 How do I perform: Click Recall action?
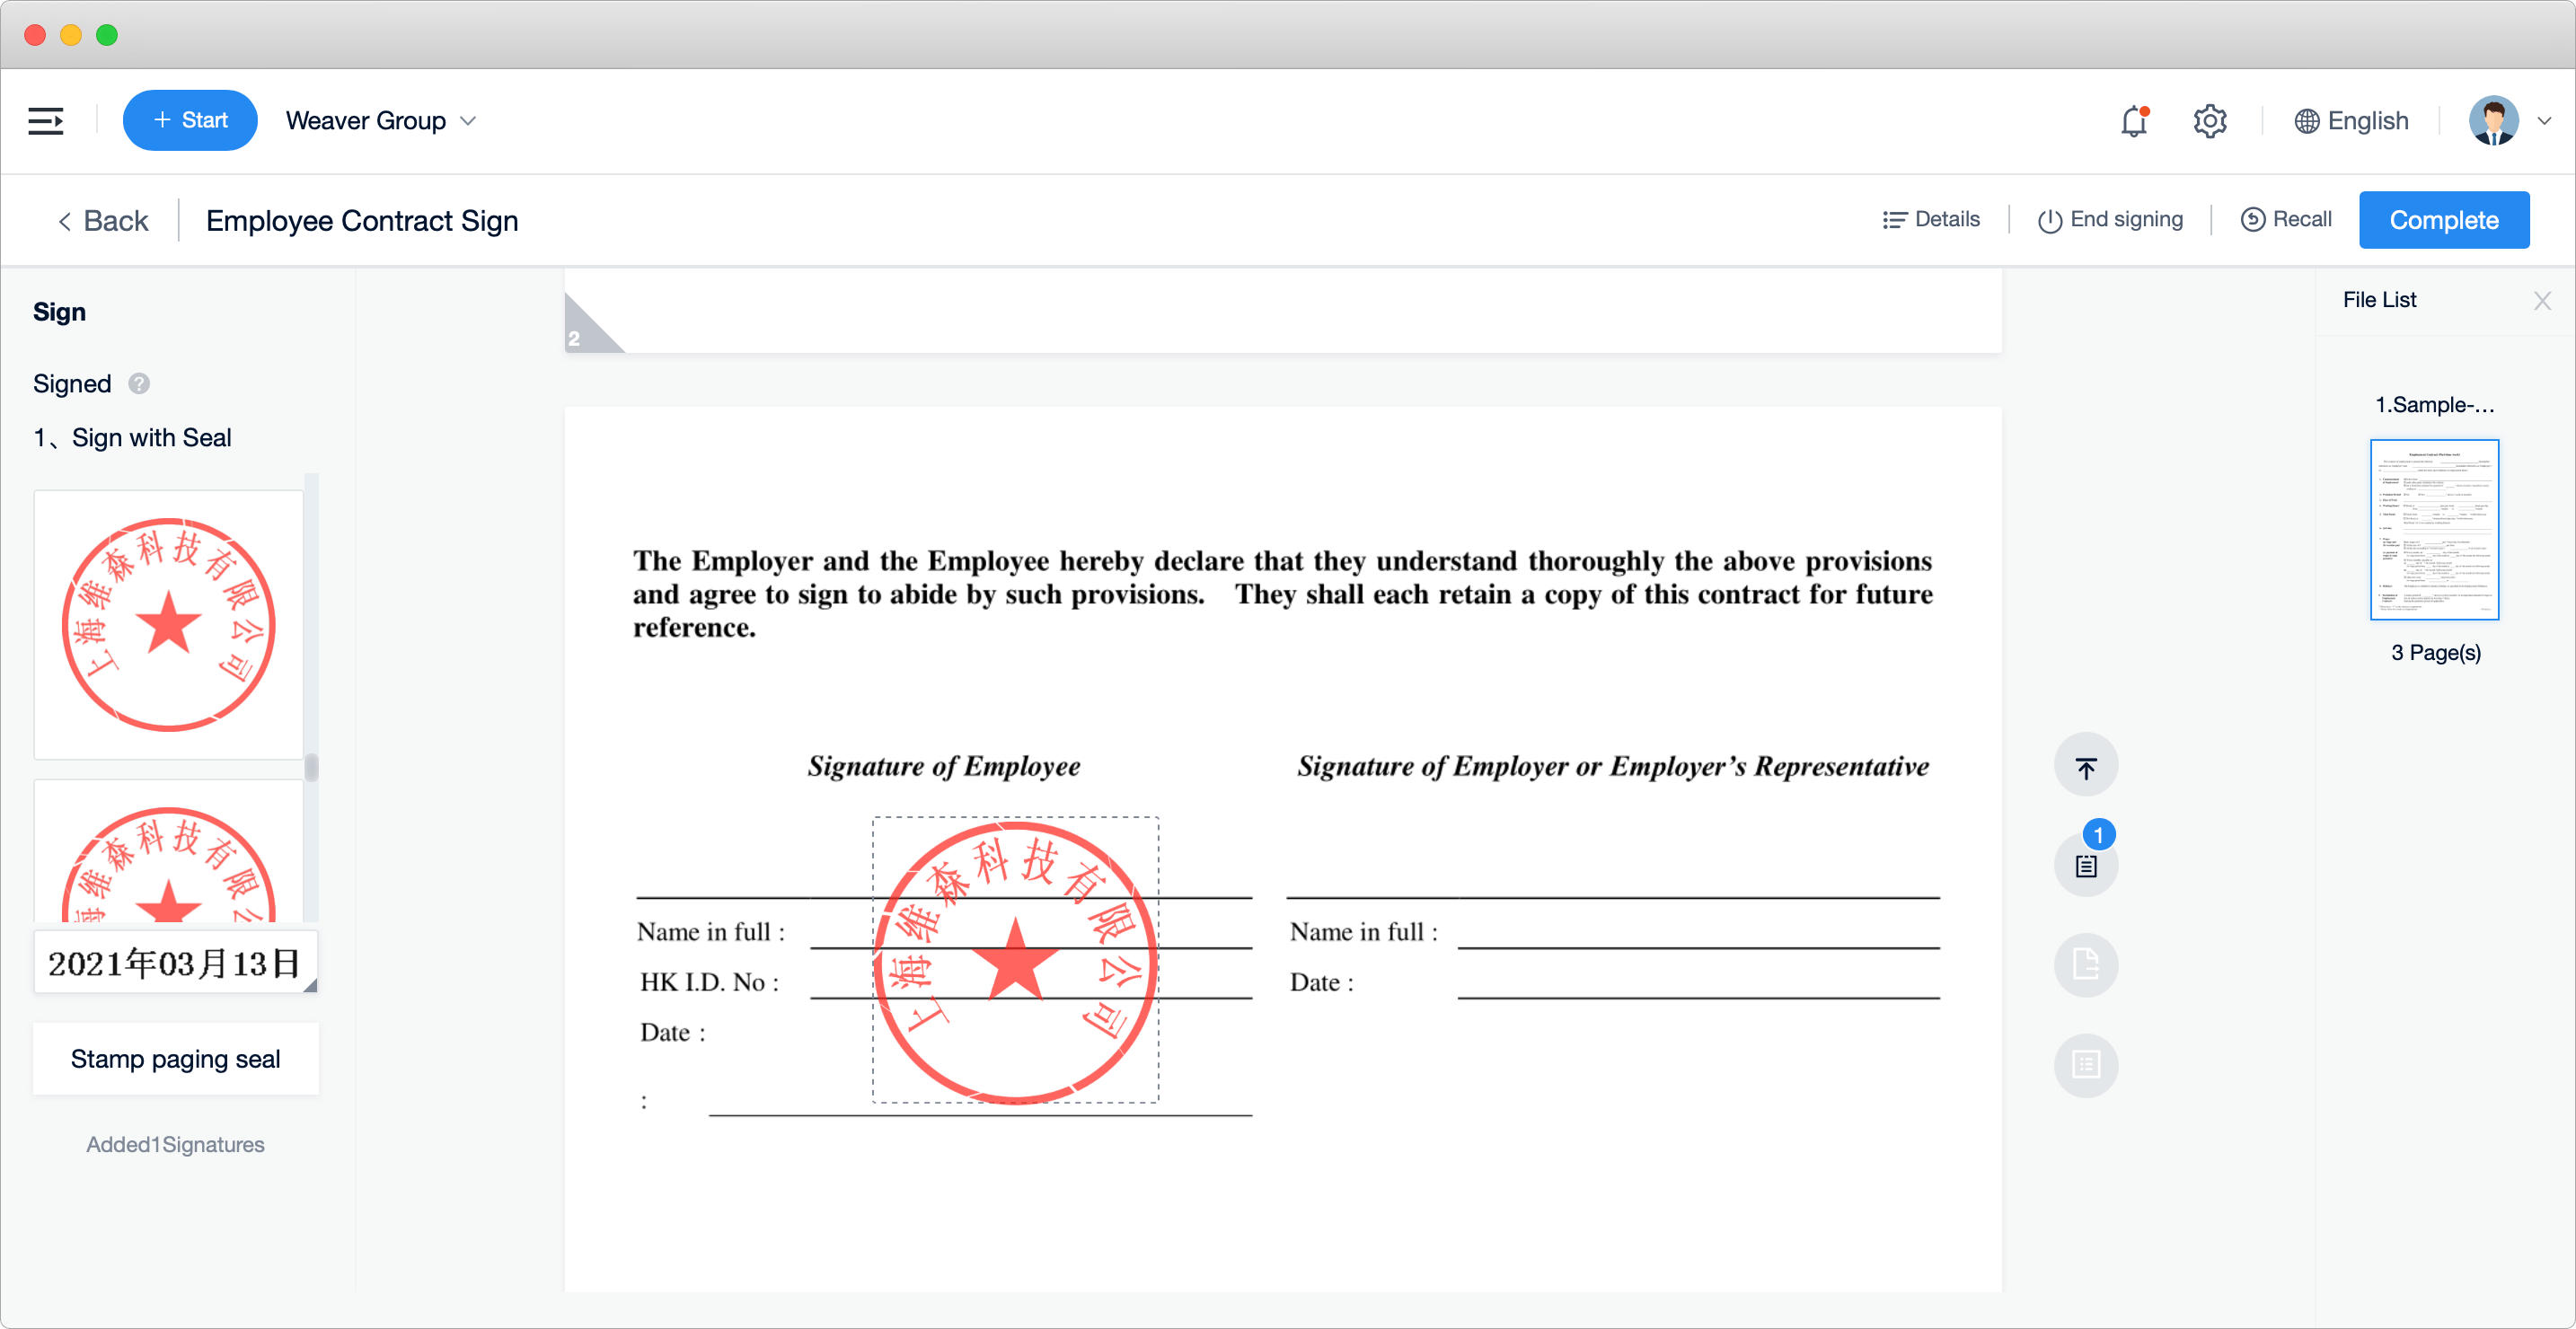tap(2286, 219)
